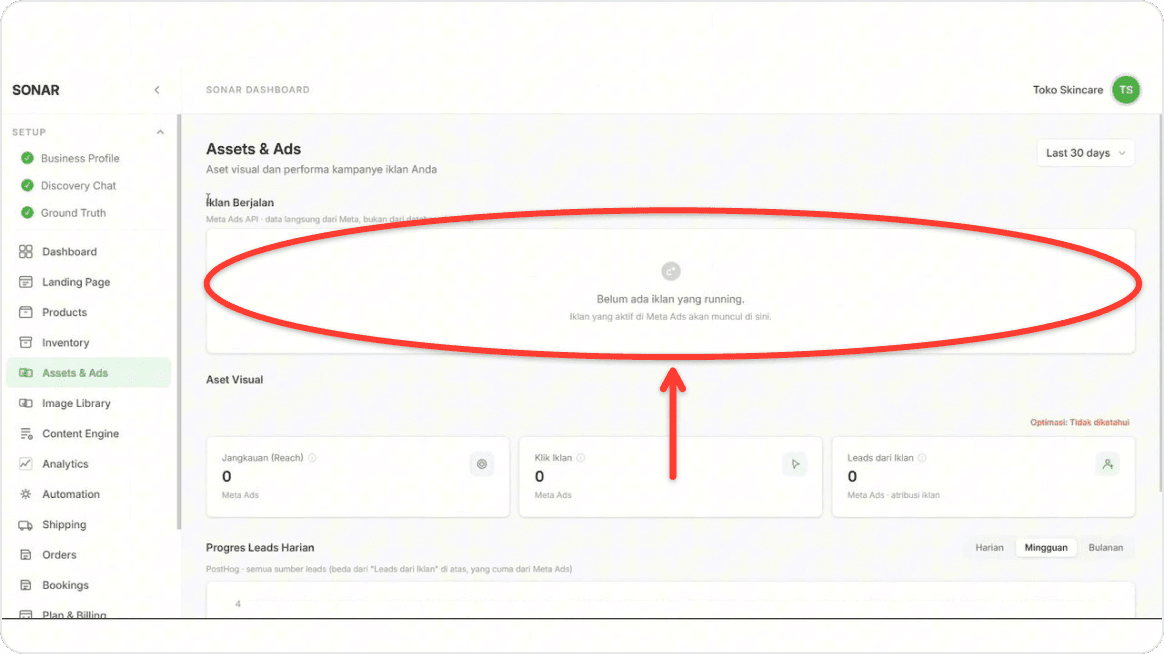
Task: Click the Image Library icon
Action: (26, 403)
